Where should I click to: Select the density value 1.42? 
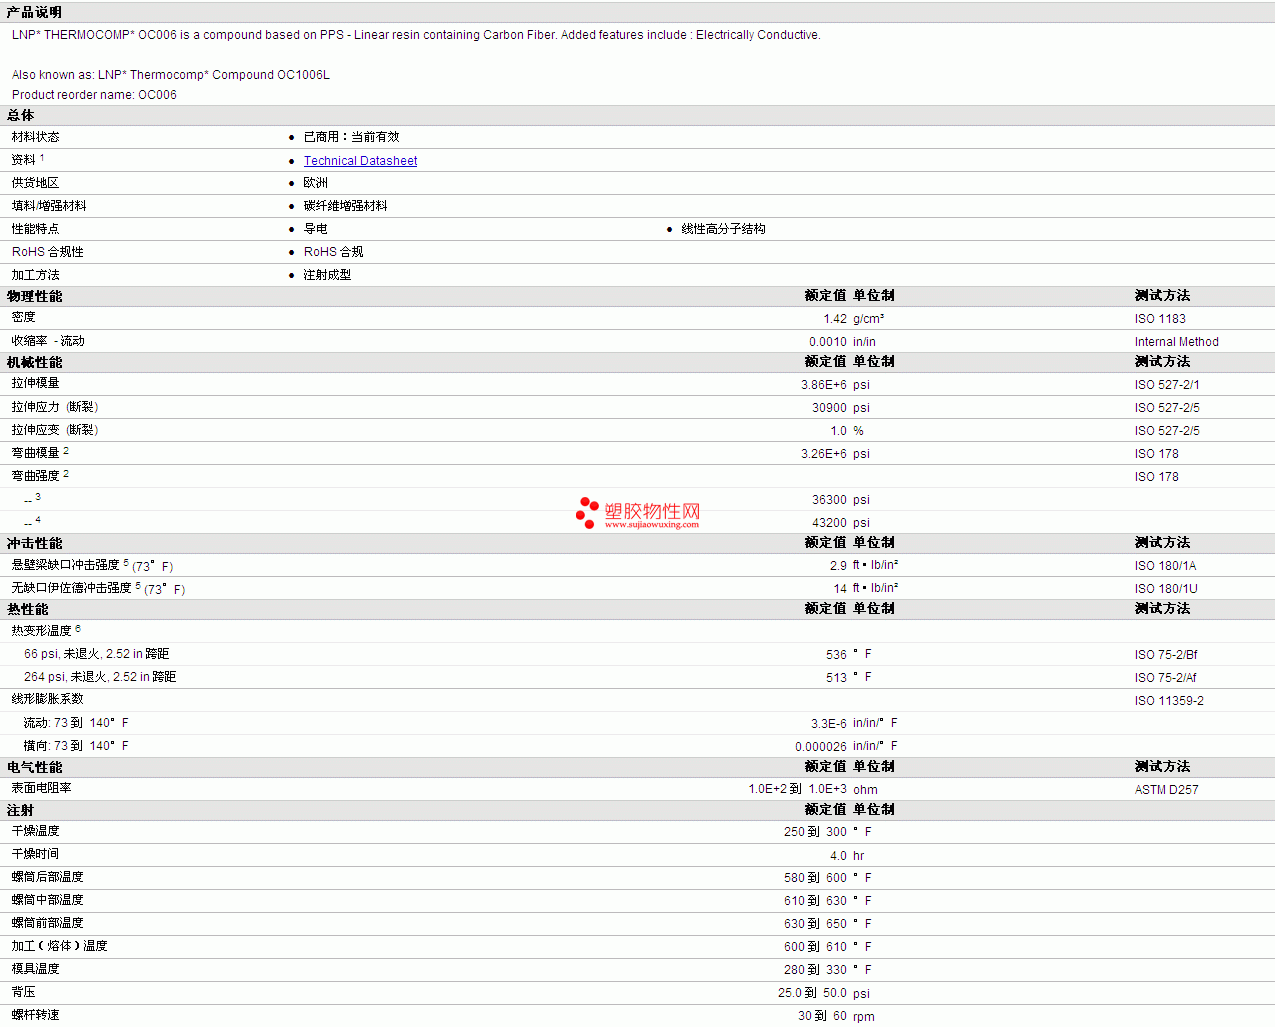coord(835,319)
